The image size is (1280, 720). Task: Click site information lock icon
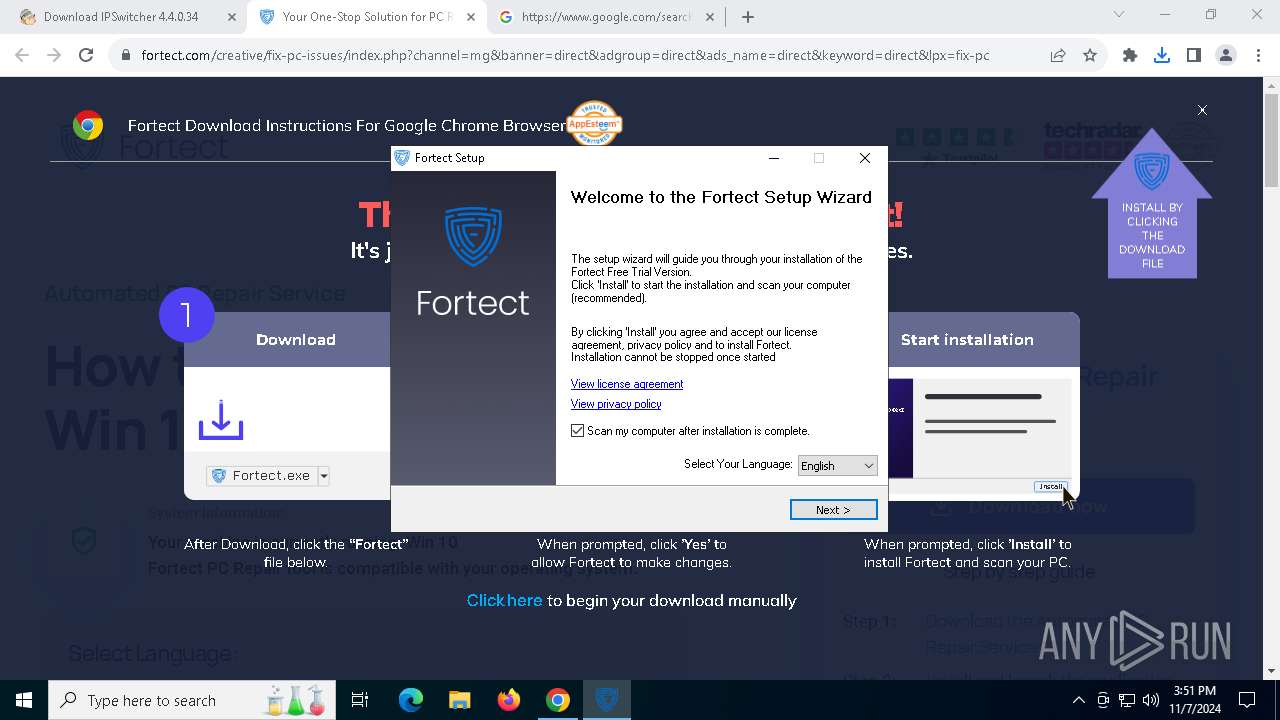pos(126,56)
